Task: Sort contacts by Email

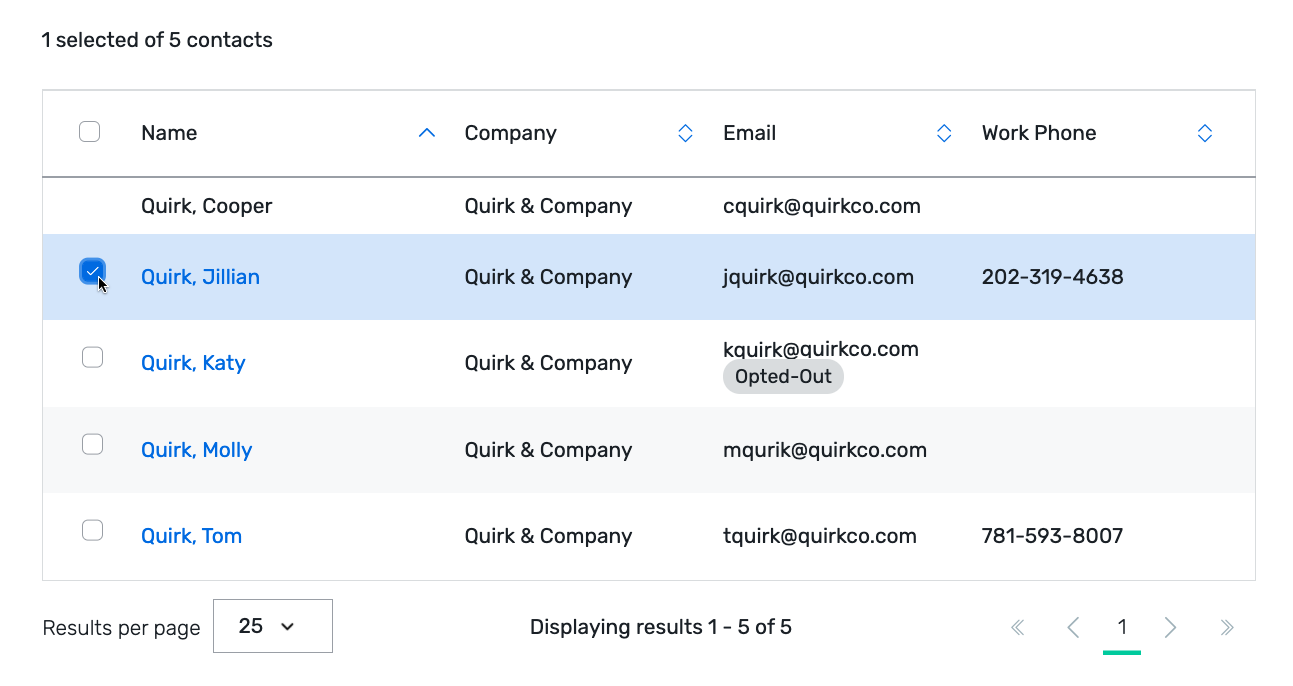Action: (x=943, y=132)
